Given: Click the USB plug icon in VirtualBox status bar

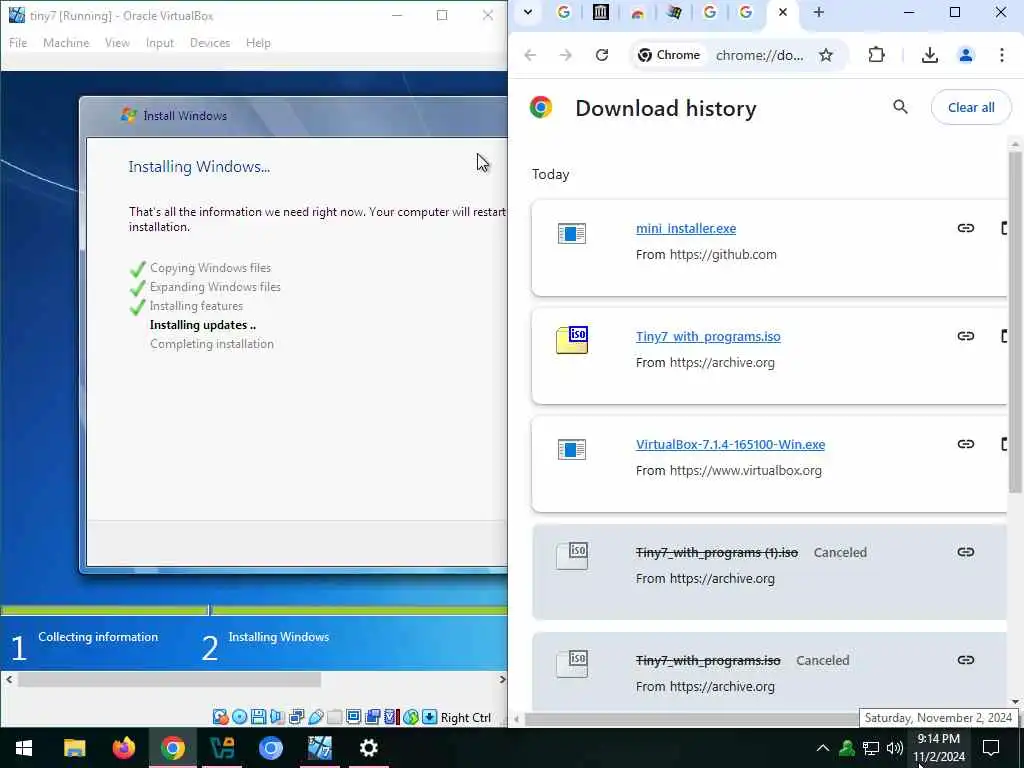Looking at the screenshot, I should 315,717.
